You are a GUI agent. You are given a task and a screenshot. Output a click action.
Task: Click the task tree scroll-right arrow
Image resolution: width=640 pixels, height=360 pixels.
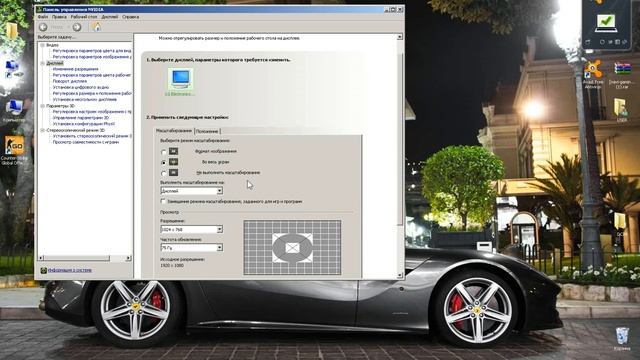pos(128,258)
